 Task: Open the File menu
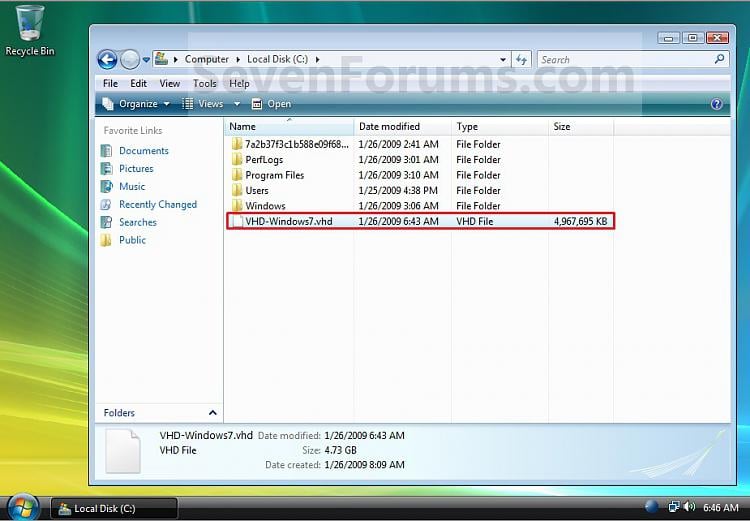click(110, 83)
